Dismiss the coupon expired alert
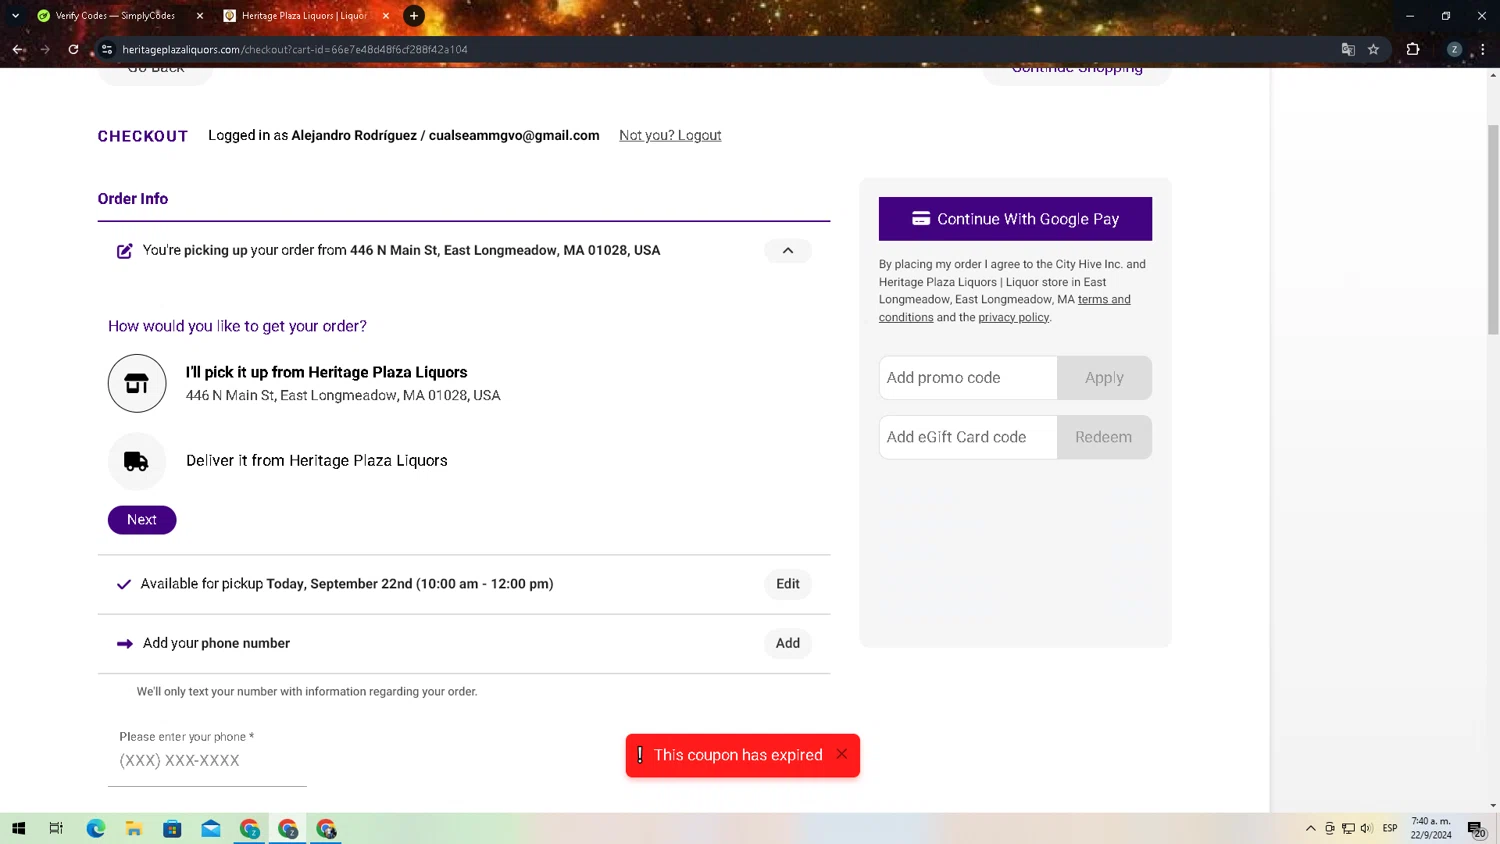 [x=842, y=754]
